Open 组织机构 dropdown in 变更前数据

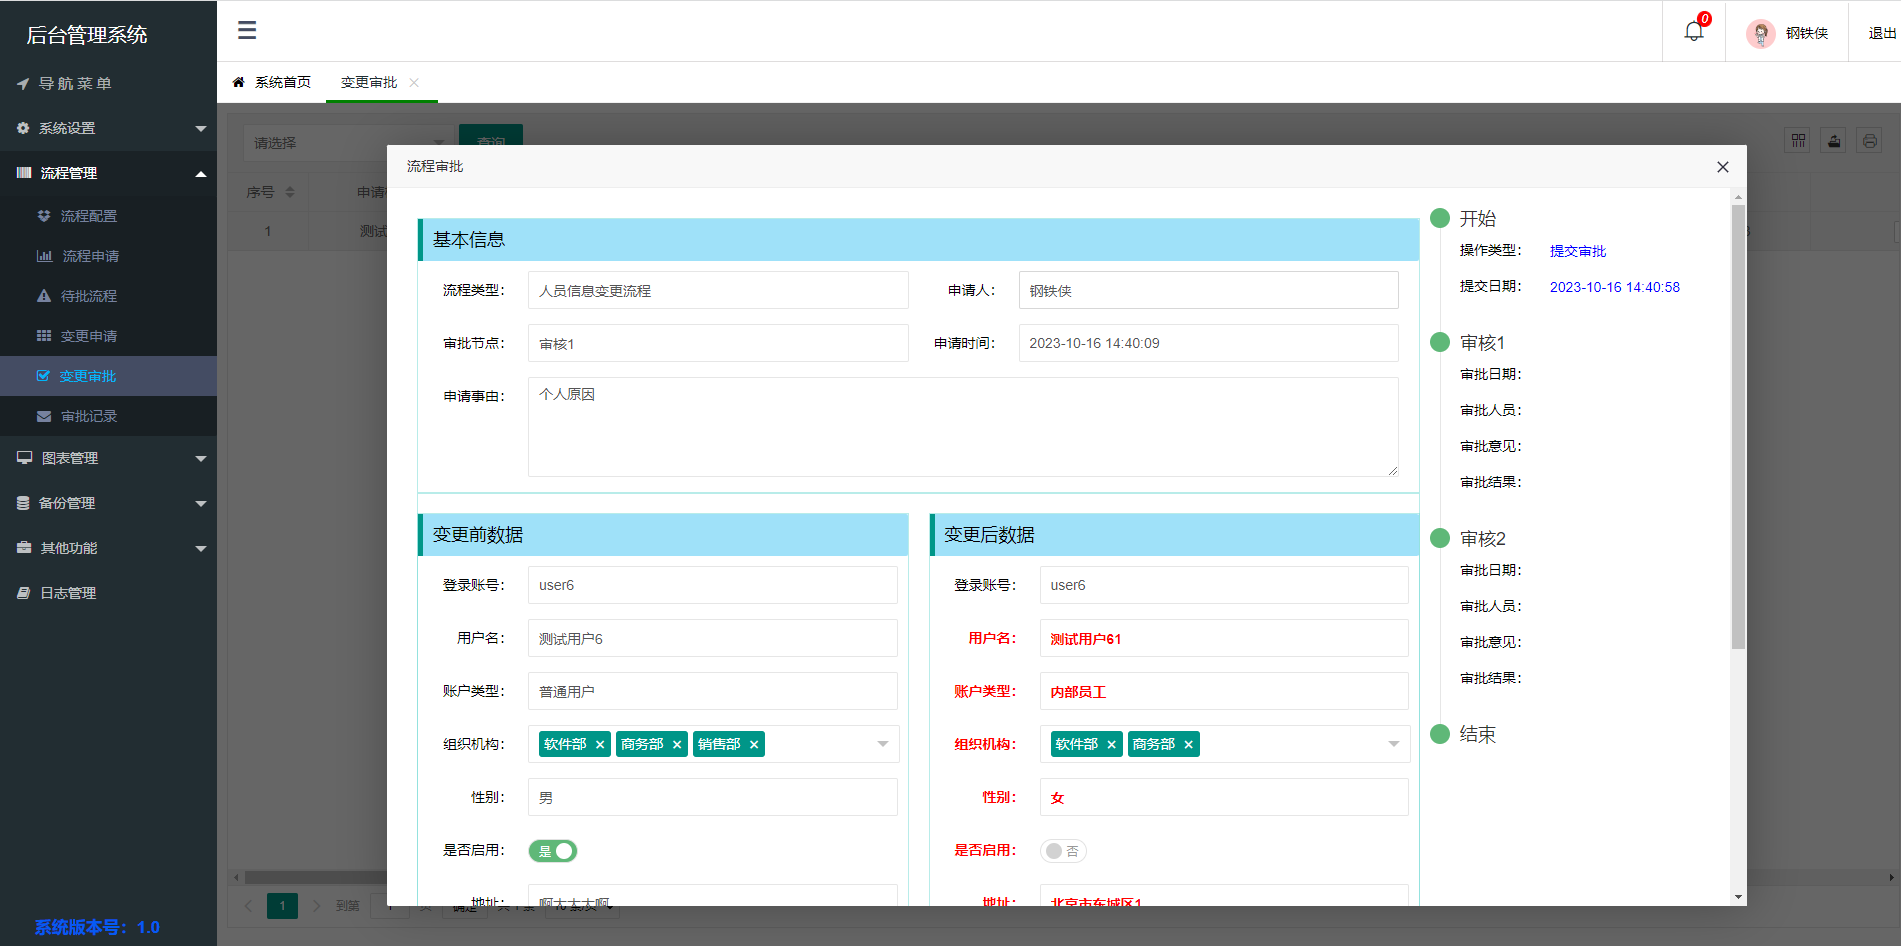click(881, 744)
